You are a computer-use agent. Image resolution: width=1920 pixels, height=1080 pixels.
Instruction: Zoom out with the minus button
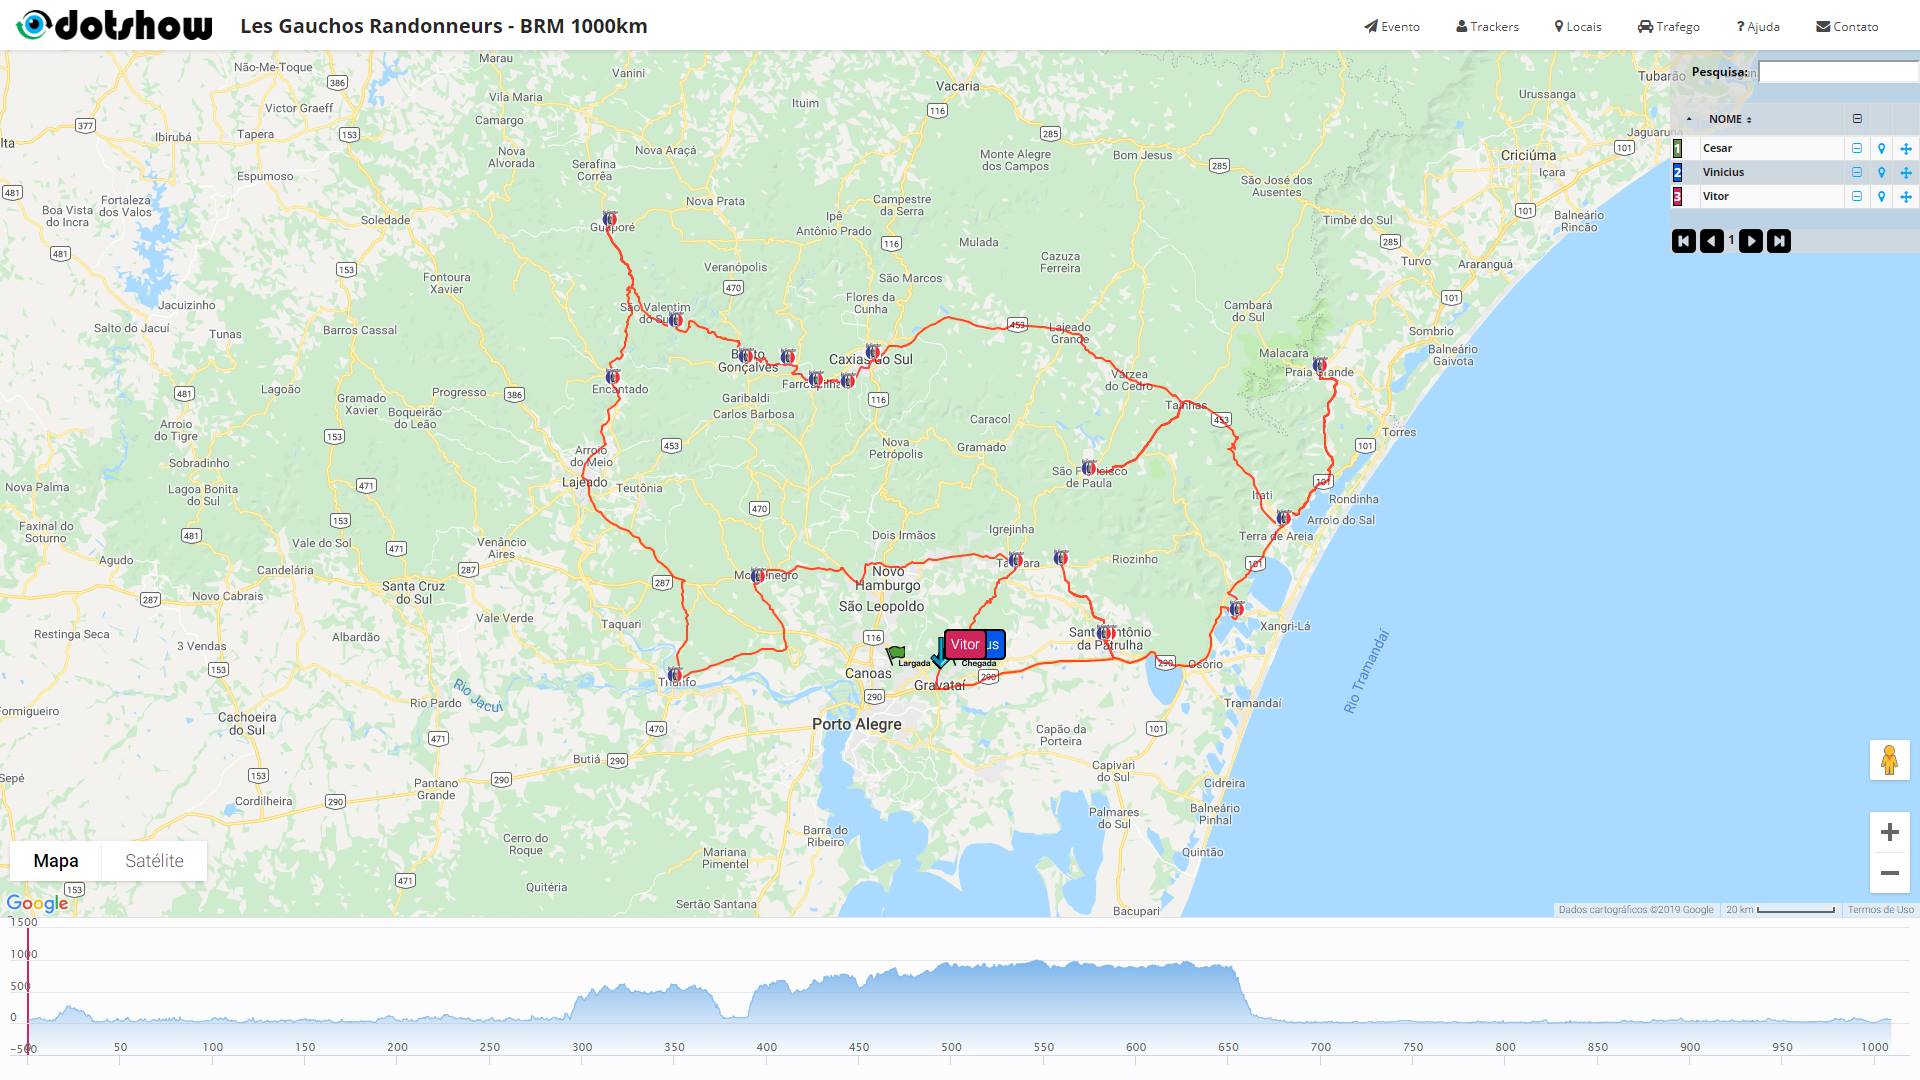point(1889,873)
